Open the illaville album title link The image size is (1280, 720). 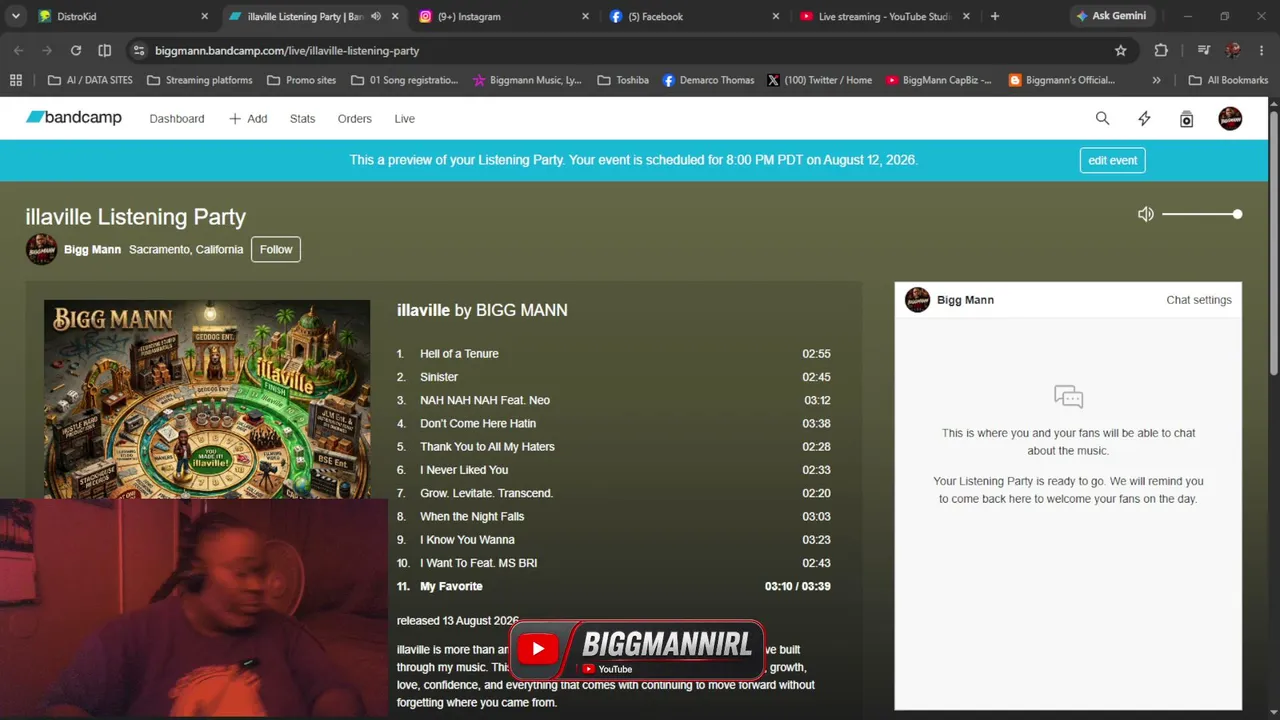point(423,310)
